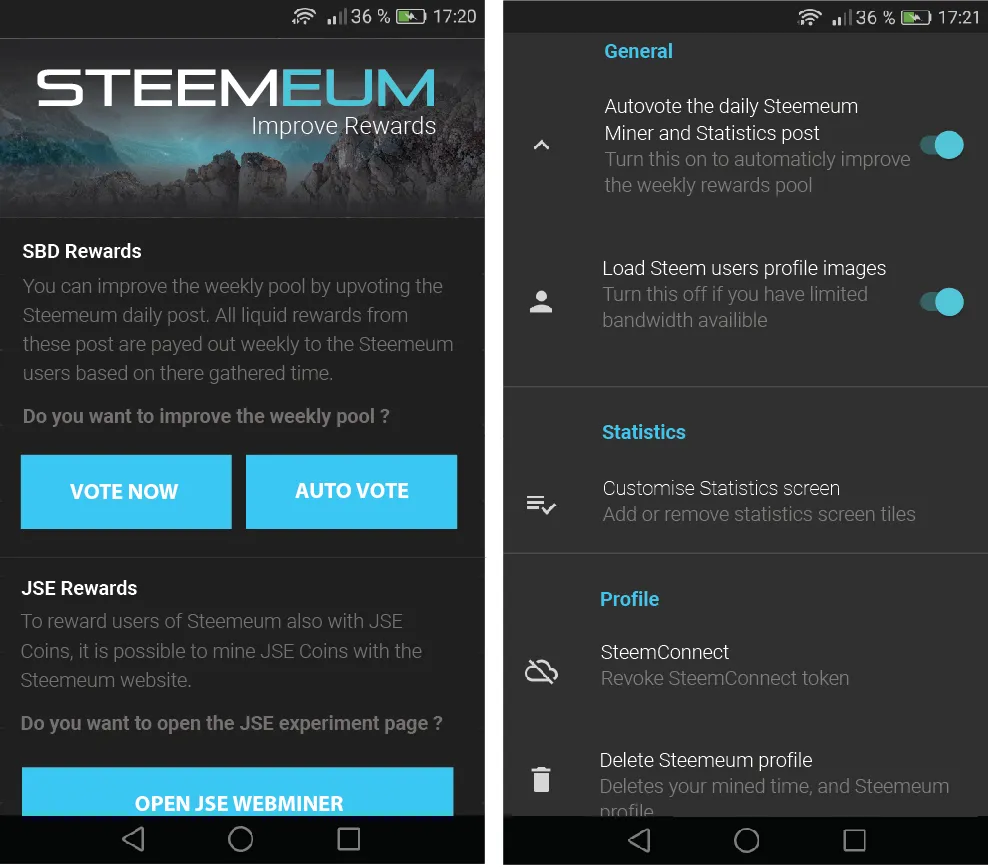The height and width of the screenshot is (867, 988).
Task: Tap the back triangle in left phone navigation
Action: click(134, 839)
